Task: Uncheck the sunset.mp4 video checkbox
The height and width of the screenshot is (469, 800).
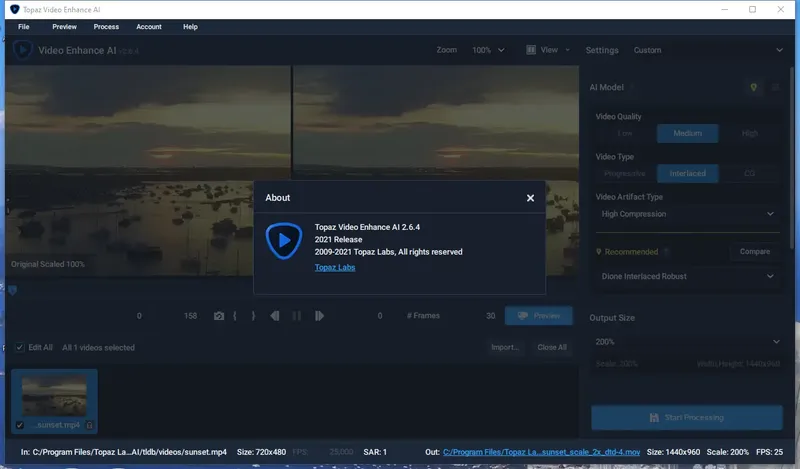Action: [x=19, y=425]
